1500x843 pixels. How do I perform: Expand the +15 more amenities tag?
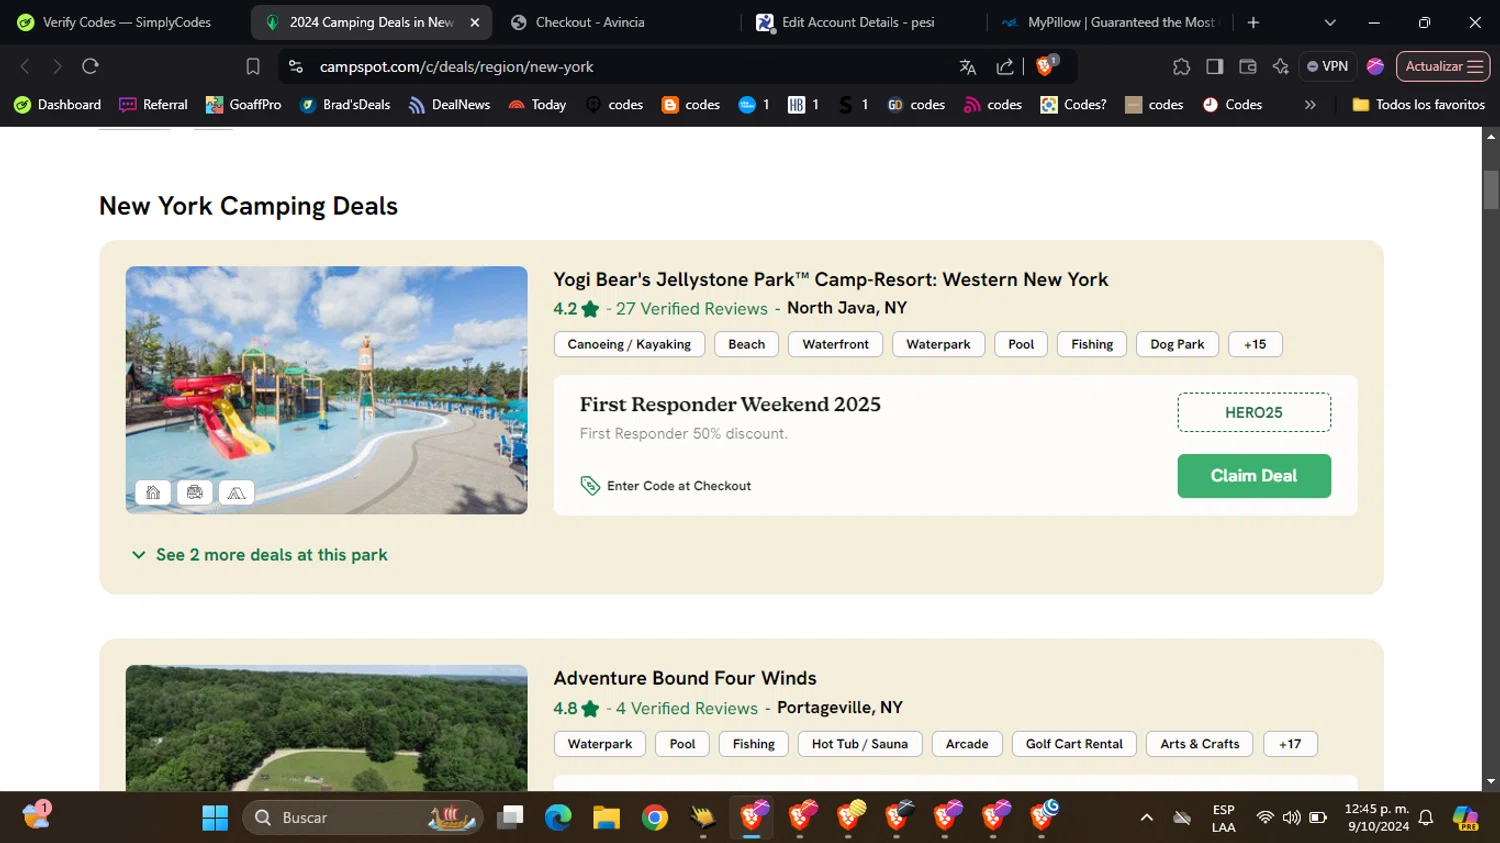[x=1255, y=344]
